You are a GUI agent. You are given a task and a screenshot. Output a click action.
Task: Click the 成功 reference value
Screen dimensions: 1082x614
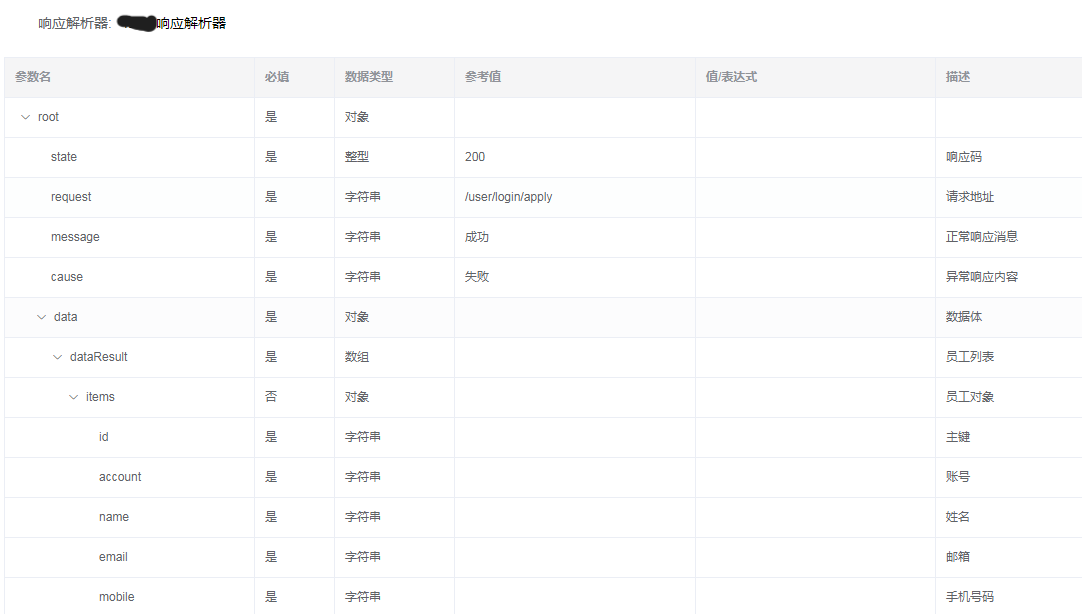tap(477, 237)
